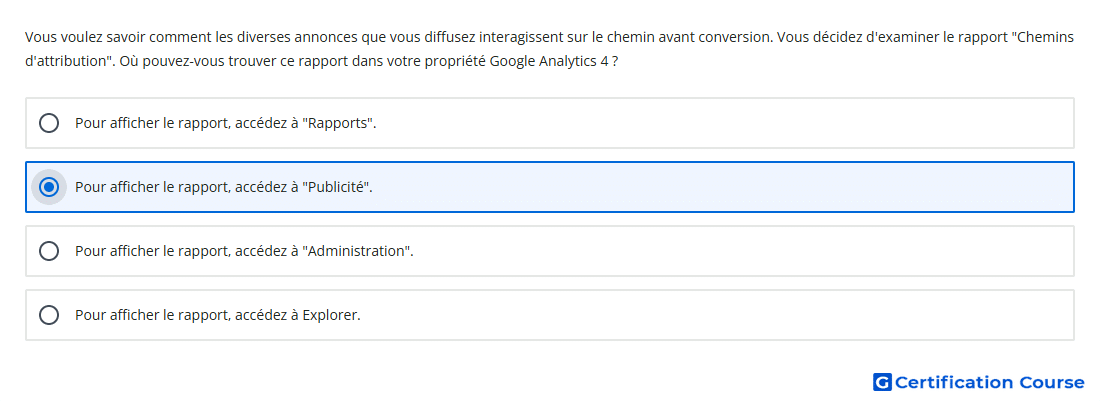The width and height of the screenshot is (1100, 401).
Task: Click the quoted word "Rapports" in first option
Action: coord(340,123)
